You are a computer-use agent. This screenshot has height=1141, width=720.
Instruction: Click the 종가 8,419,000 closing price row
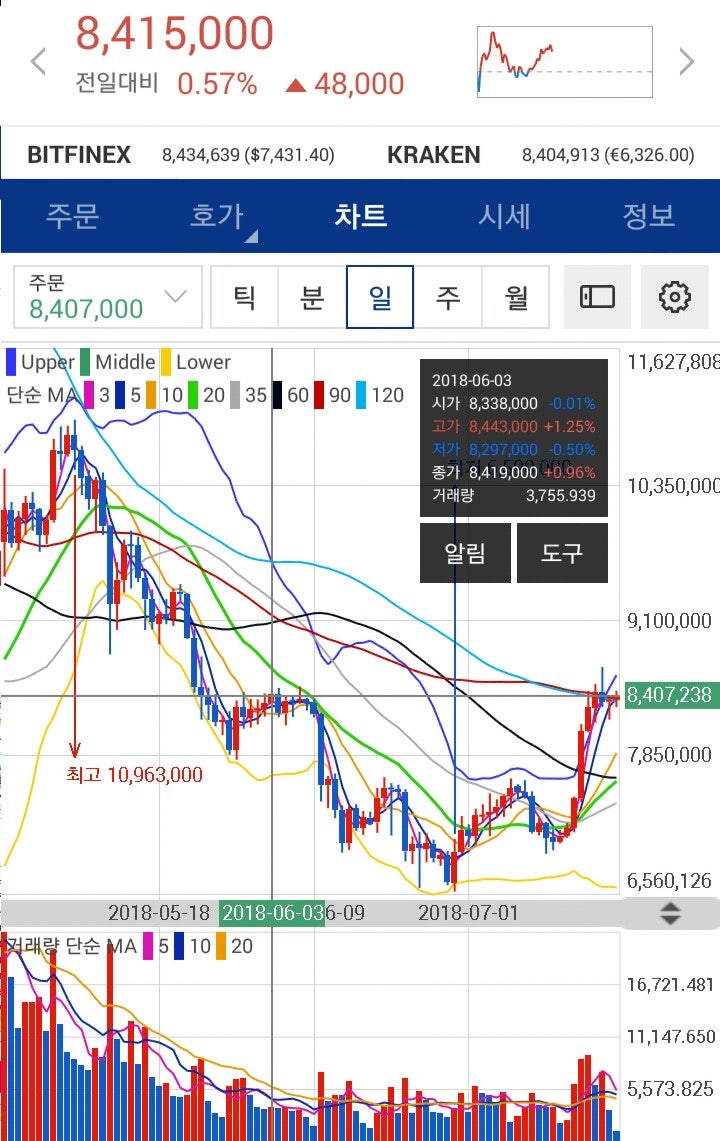[513, 472]
